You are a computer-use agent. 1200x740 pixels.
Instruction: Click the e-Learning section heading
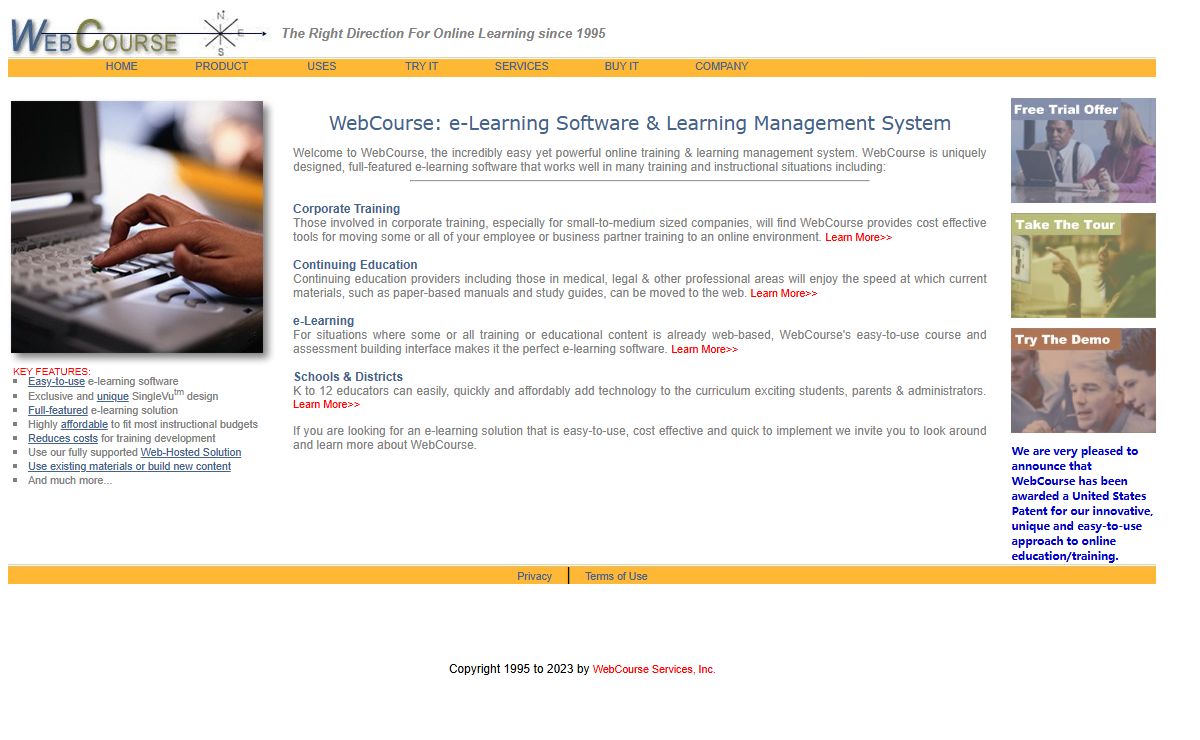(323, 321)
